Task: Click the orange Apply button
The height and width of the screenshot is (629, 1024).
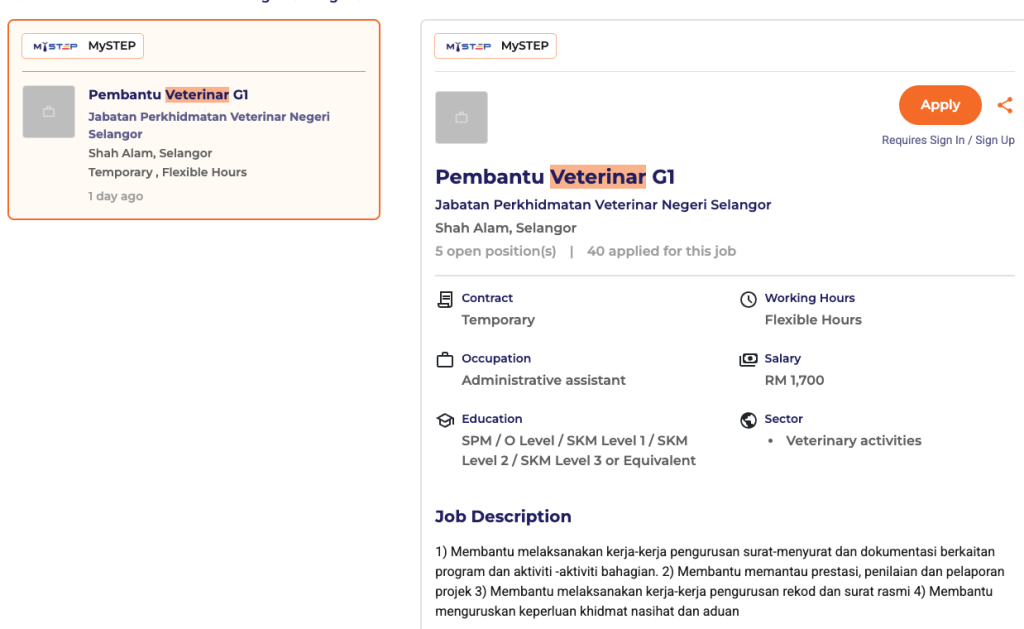Action: tap(939, 105)
